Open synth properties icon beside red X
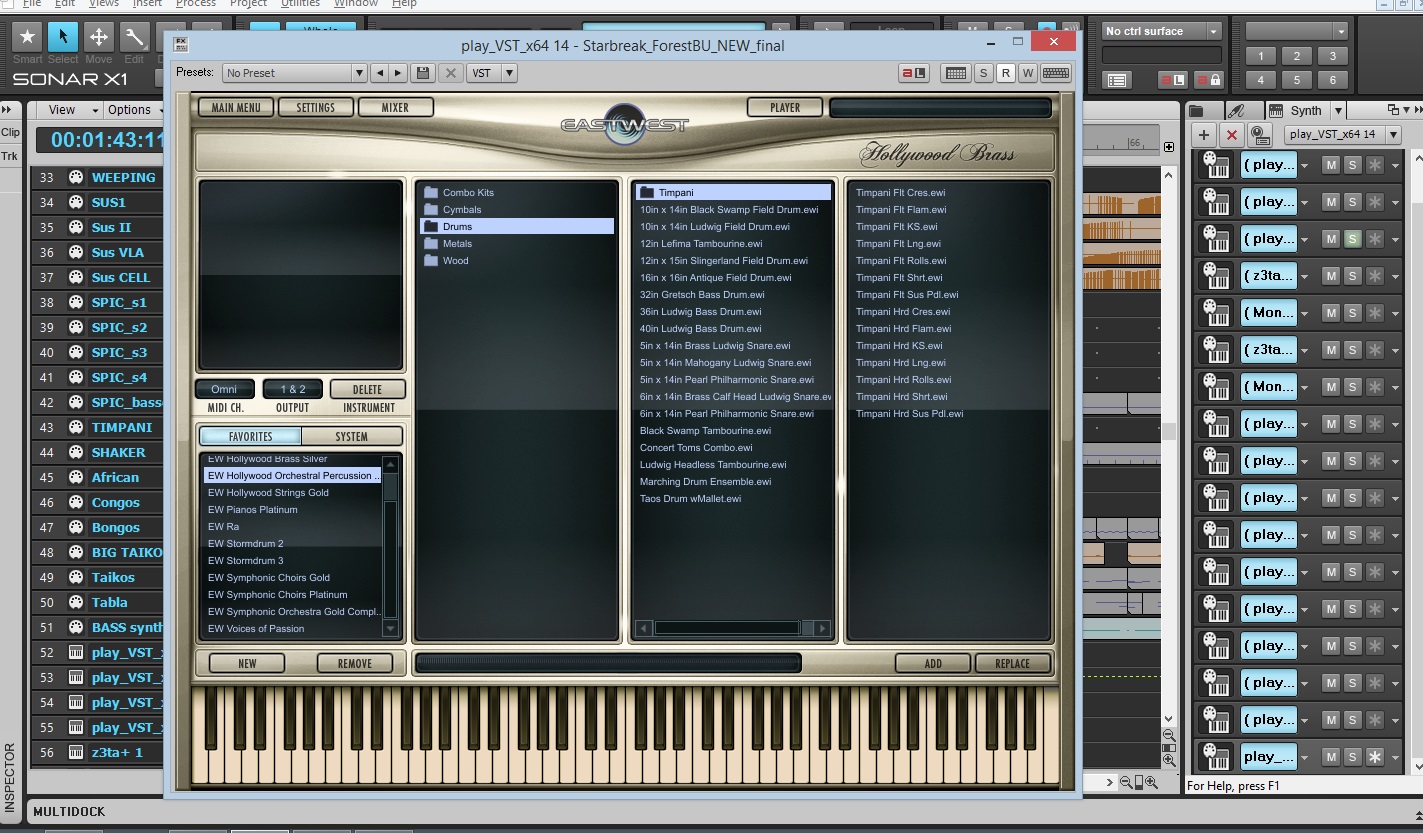The height and width of the screenshot is (833, 1423). (x=1260, y=135)
